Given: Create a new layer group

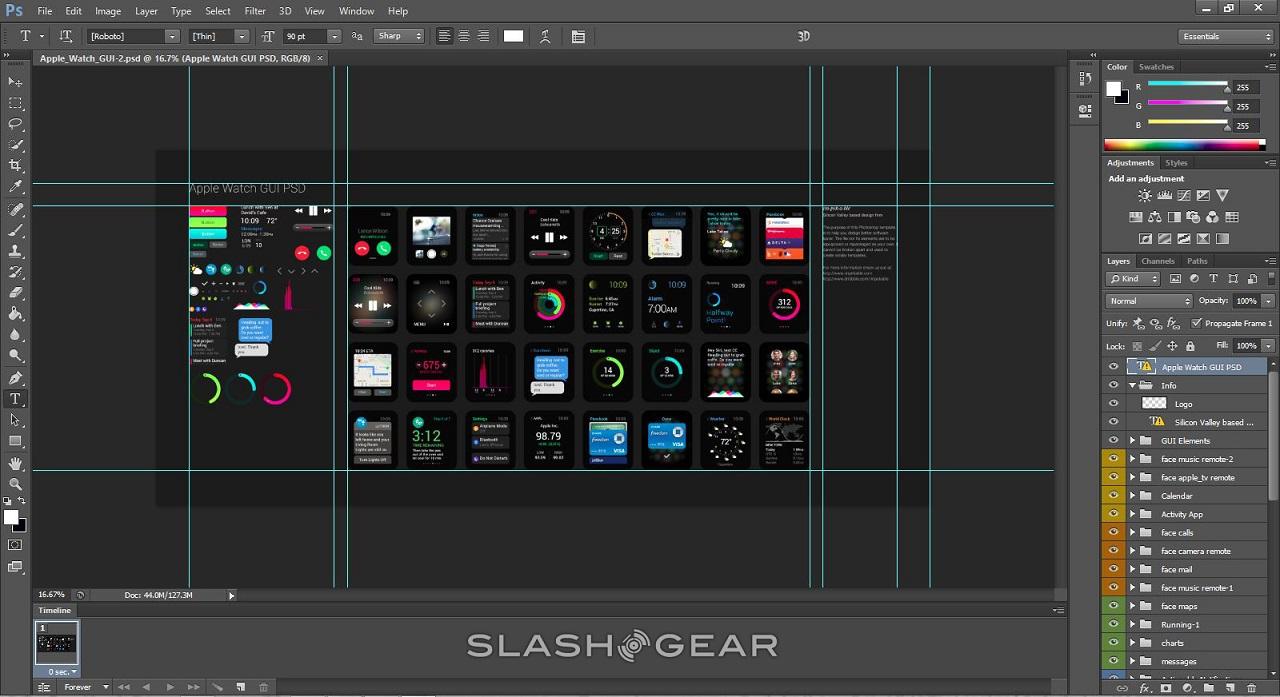Looking at the screenshot, I should click(1209, 688).
